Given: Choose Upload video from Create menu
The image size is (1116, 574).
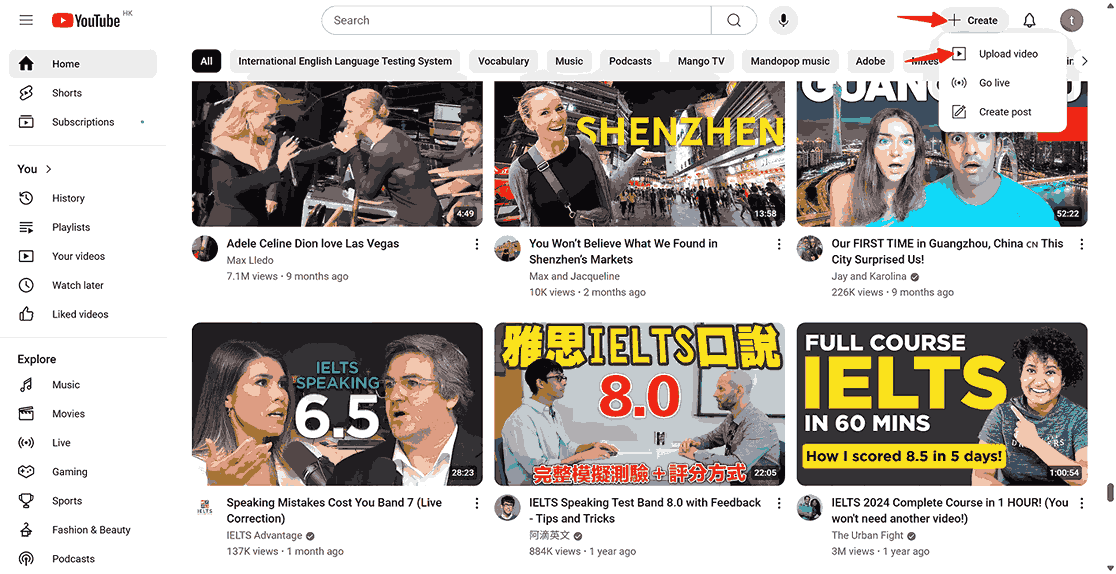Looking at the screenshot, I should (x=1002, y=54).
